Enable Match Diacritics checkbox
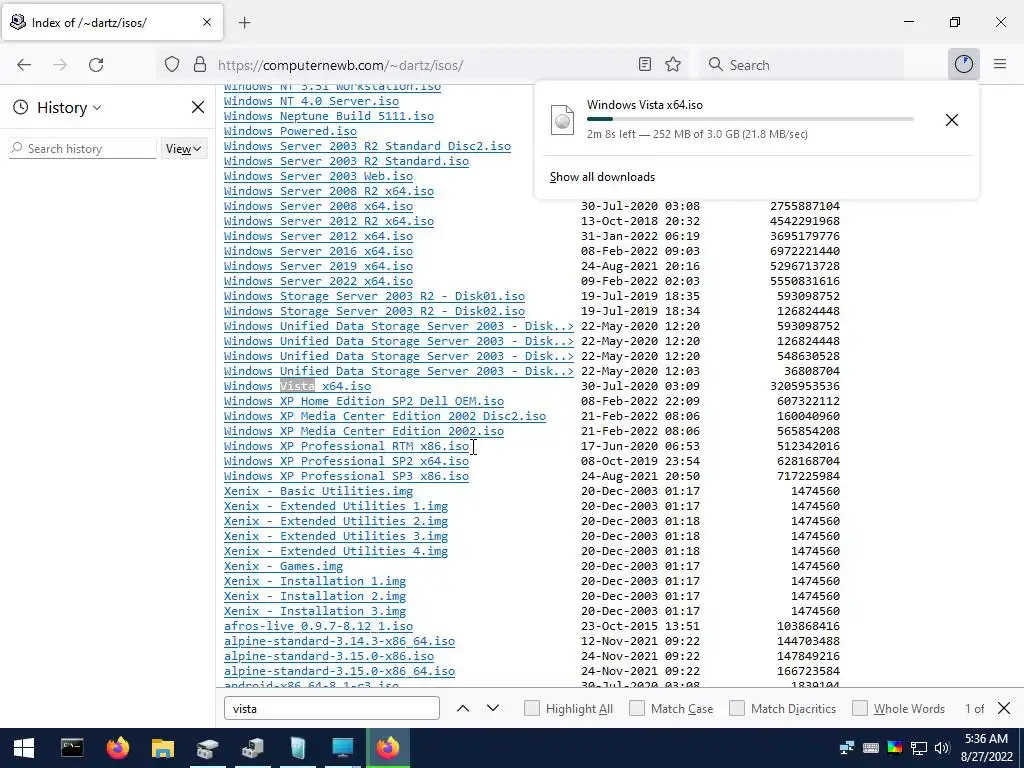This screenshot has height=768, width=1024. point(737,709)
